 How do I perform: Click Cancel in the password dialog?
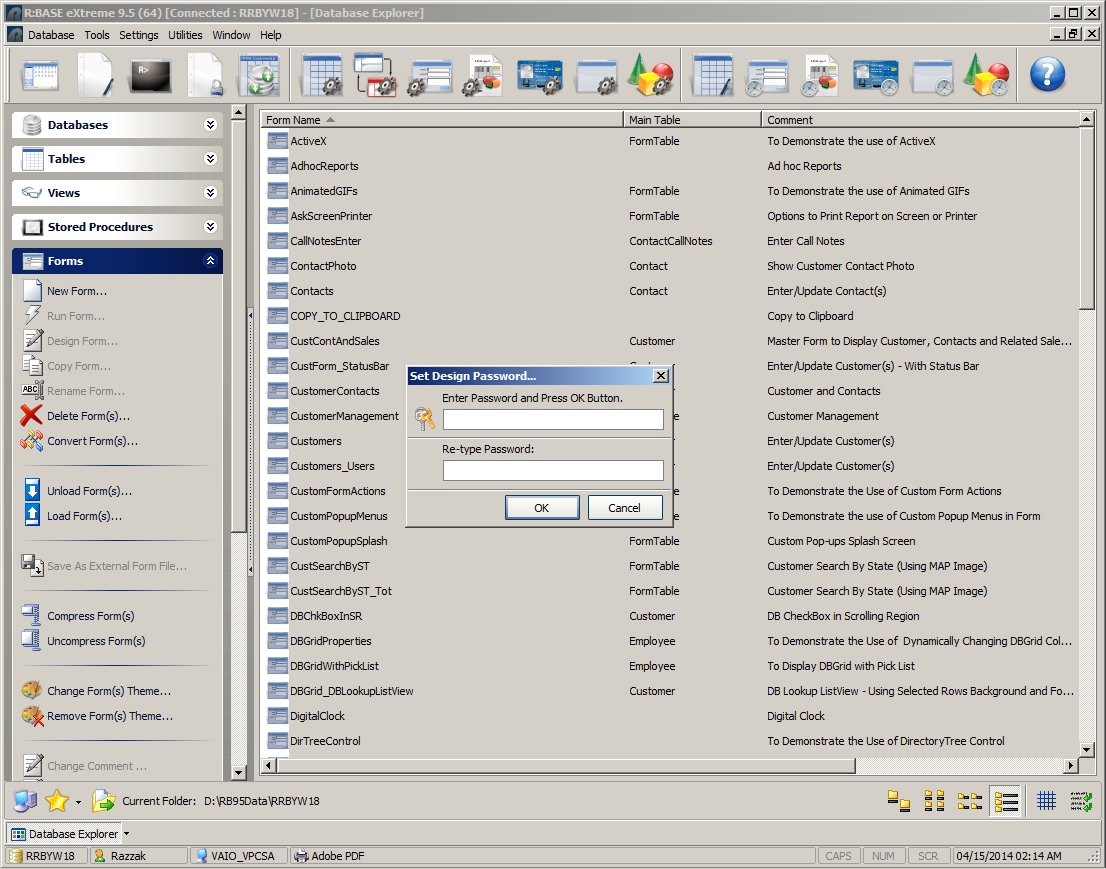tap(624, 508)
